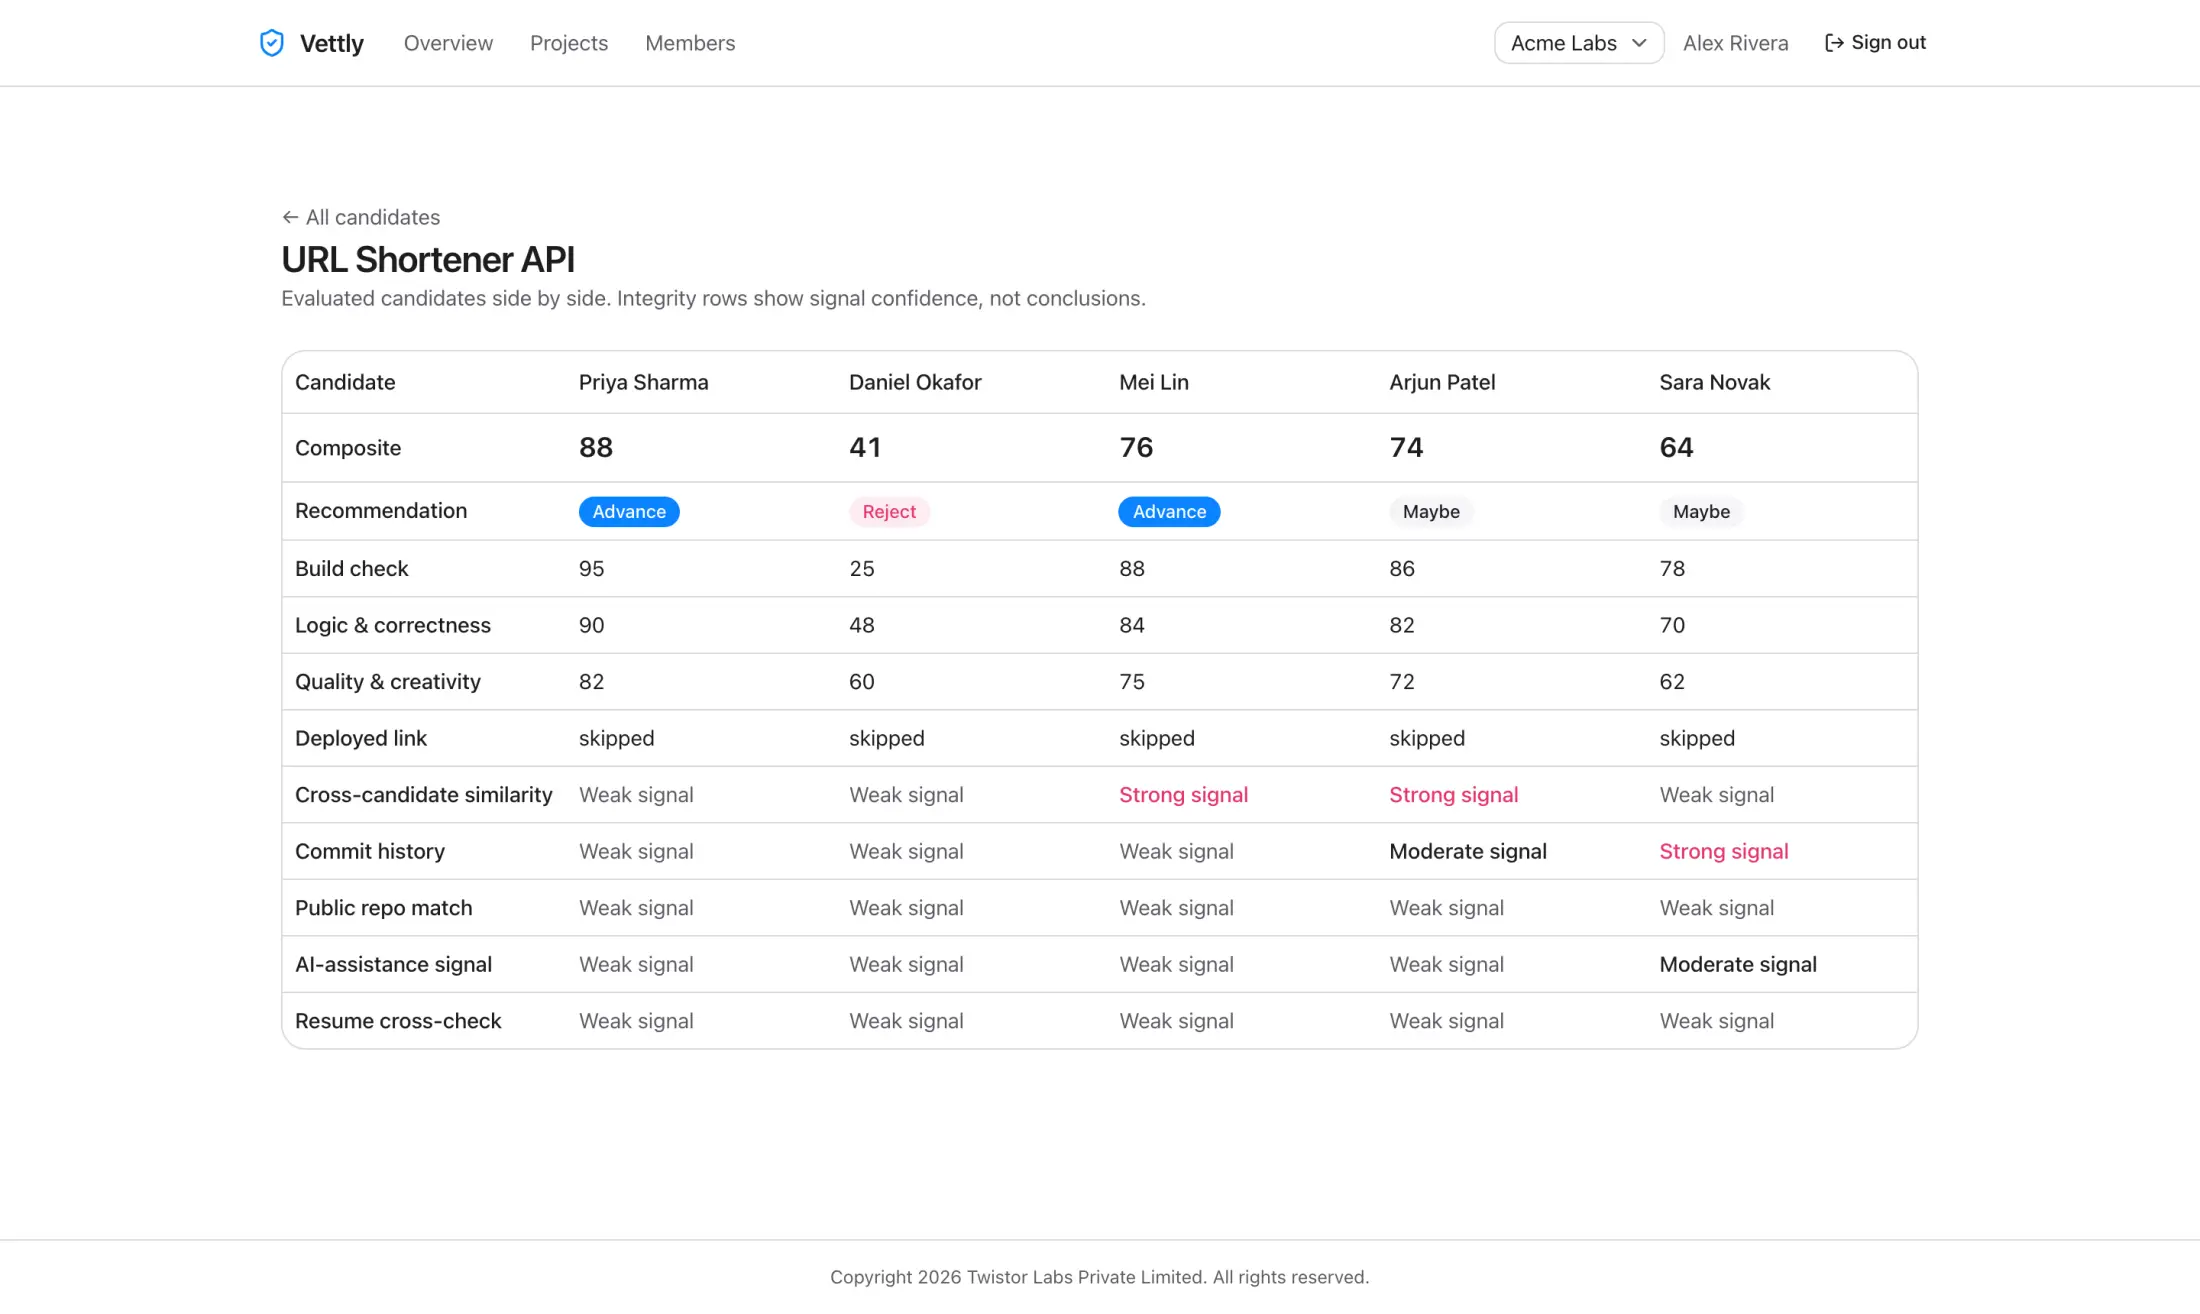Image resolution: width=2200 pixels, height=1314 pixels.
Task: Click Priya Sharma's Advance badge
Action: click(629, 511)
